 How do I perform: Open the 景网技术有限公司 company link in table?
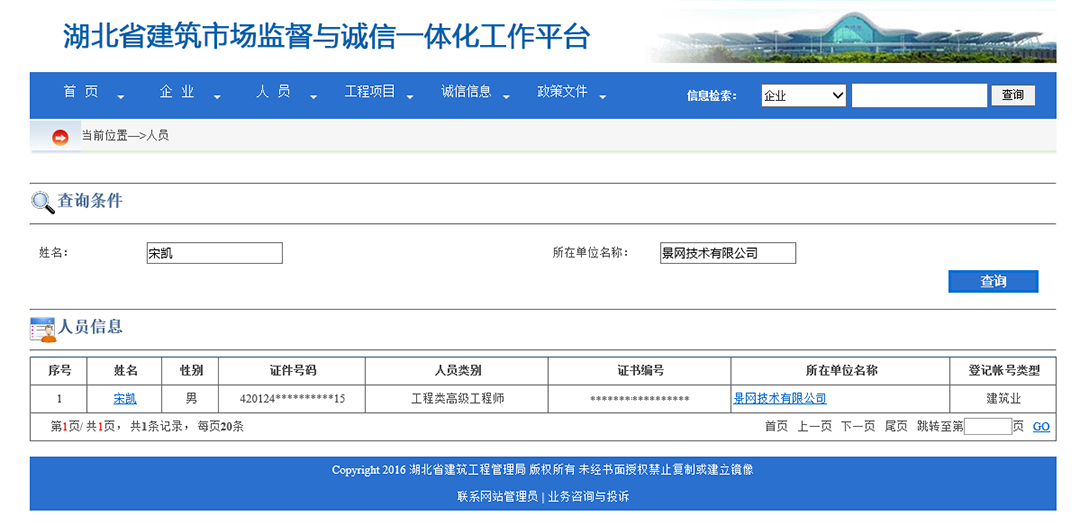click(x=780, y=399)
